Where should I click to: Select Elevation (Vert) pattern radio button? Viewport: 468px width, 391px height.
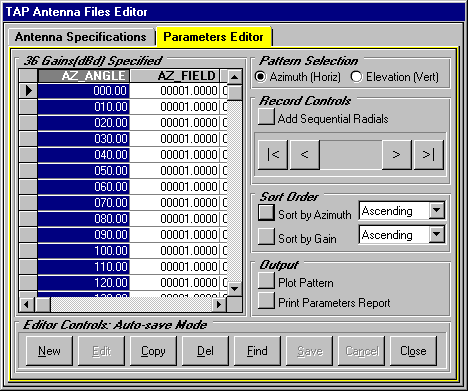[356, 77]
